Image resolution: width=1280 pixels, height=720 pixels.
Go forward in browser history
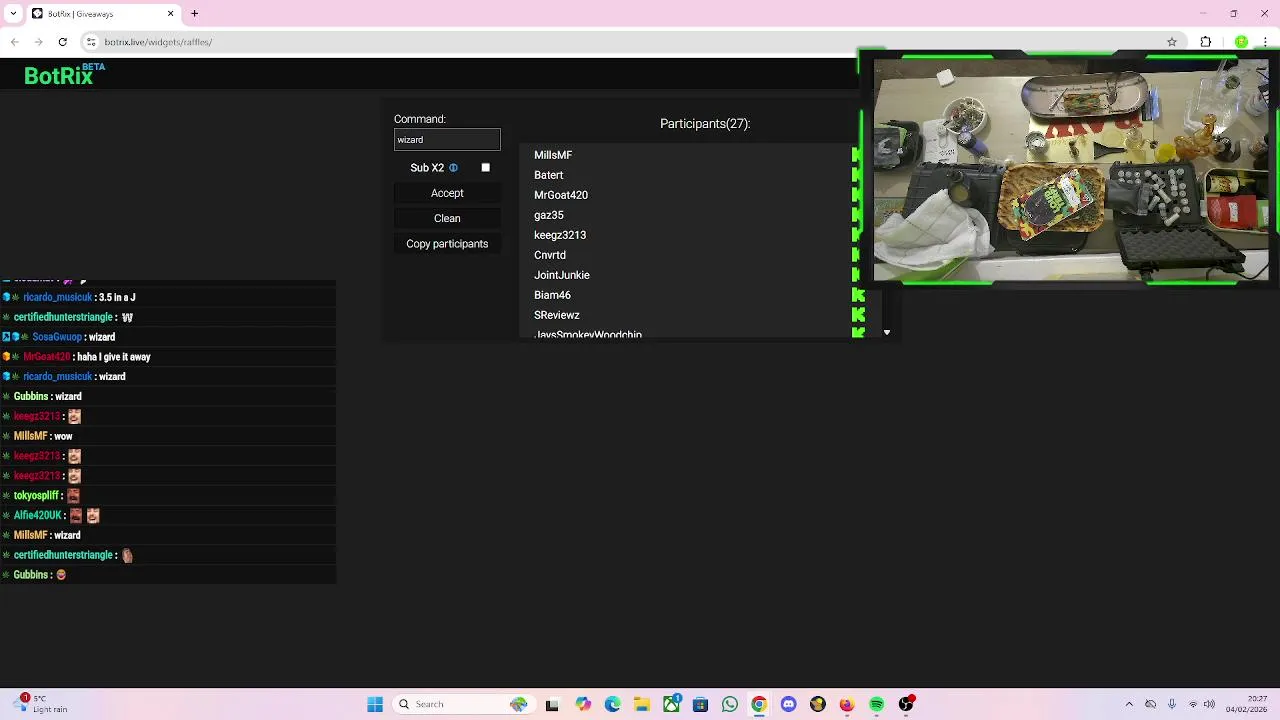38,42
